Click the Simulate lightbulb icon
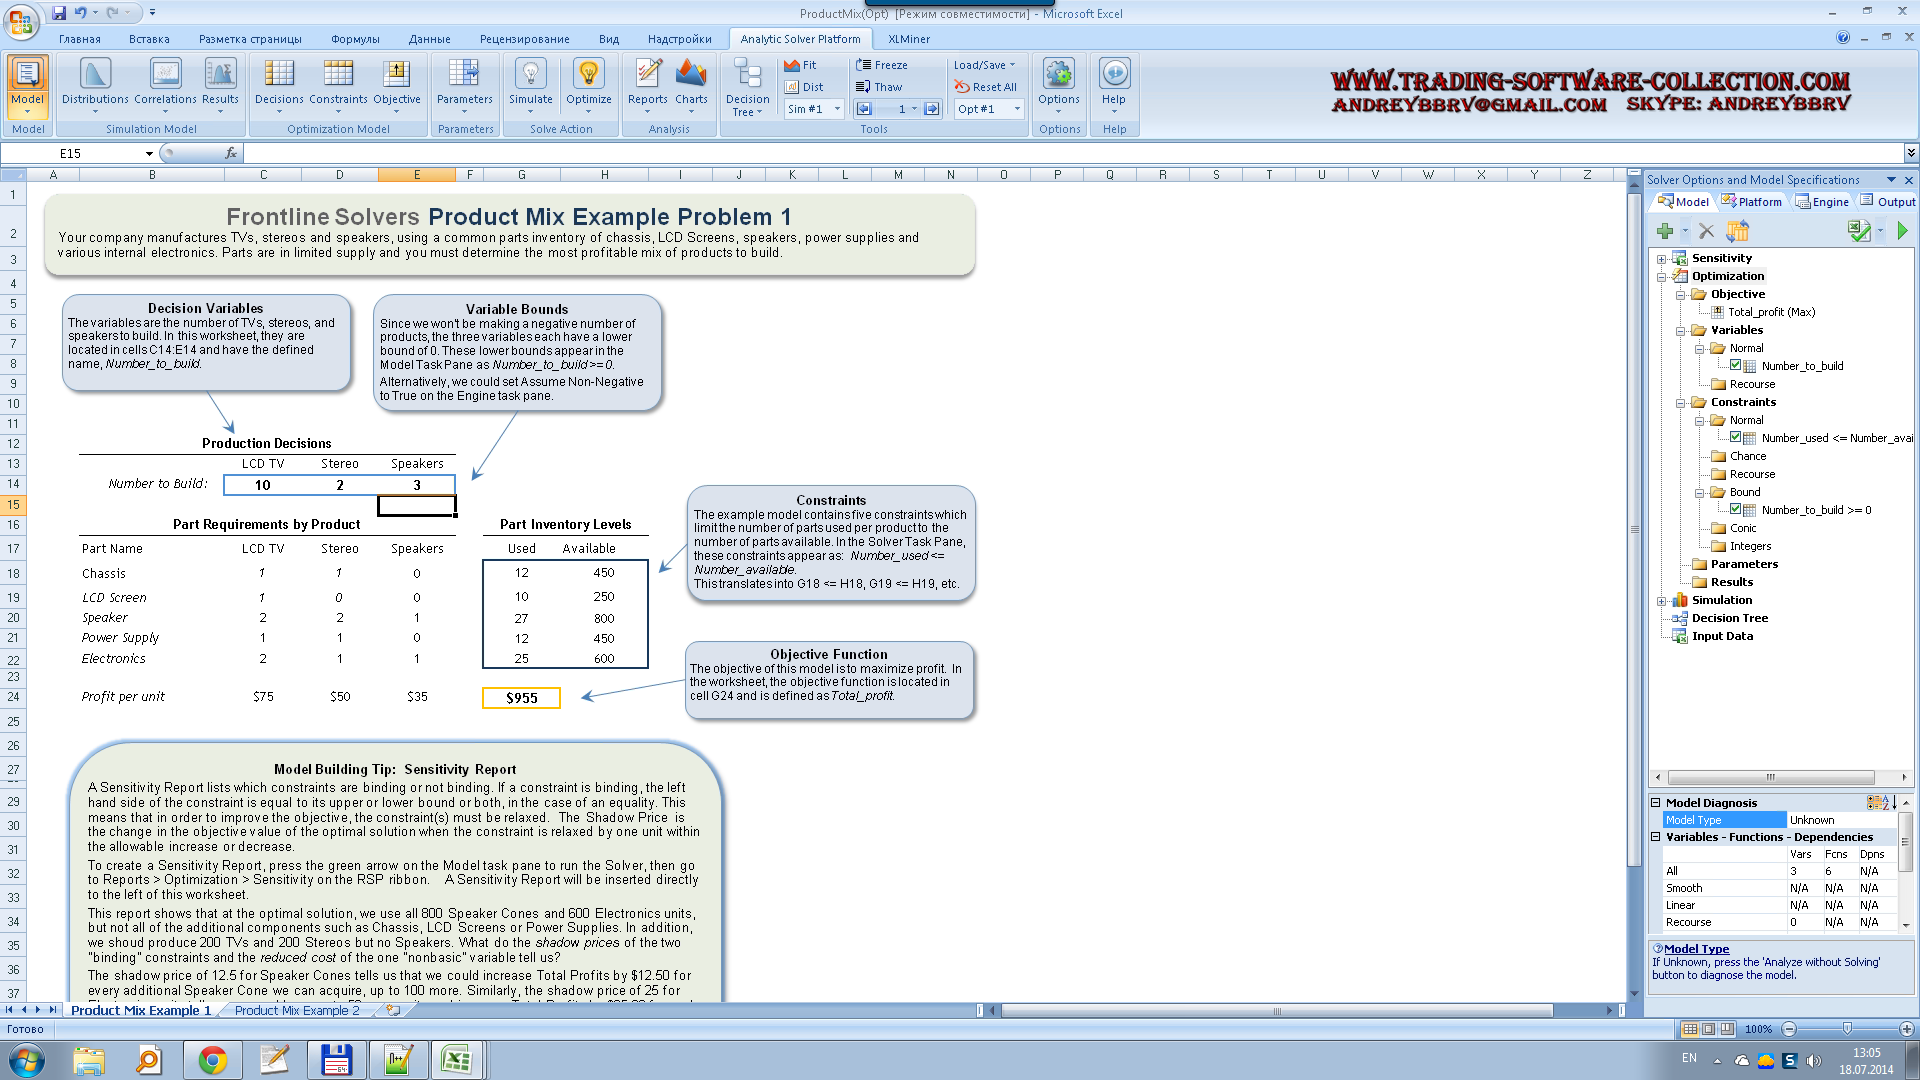 pos(530,74)
